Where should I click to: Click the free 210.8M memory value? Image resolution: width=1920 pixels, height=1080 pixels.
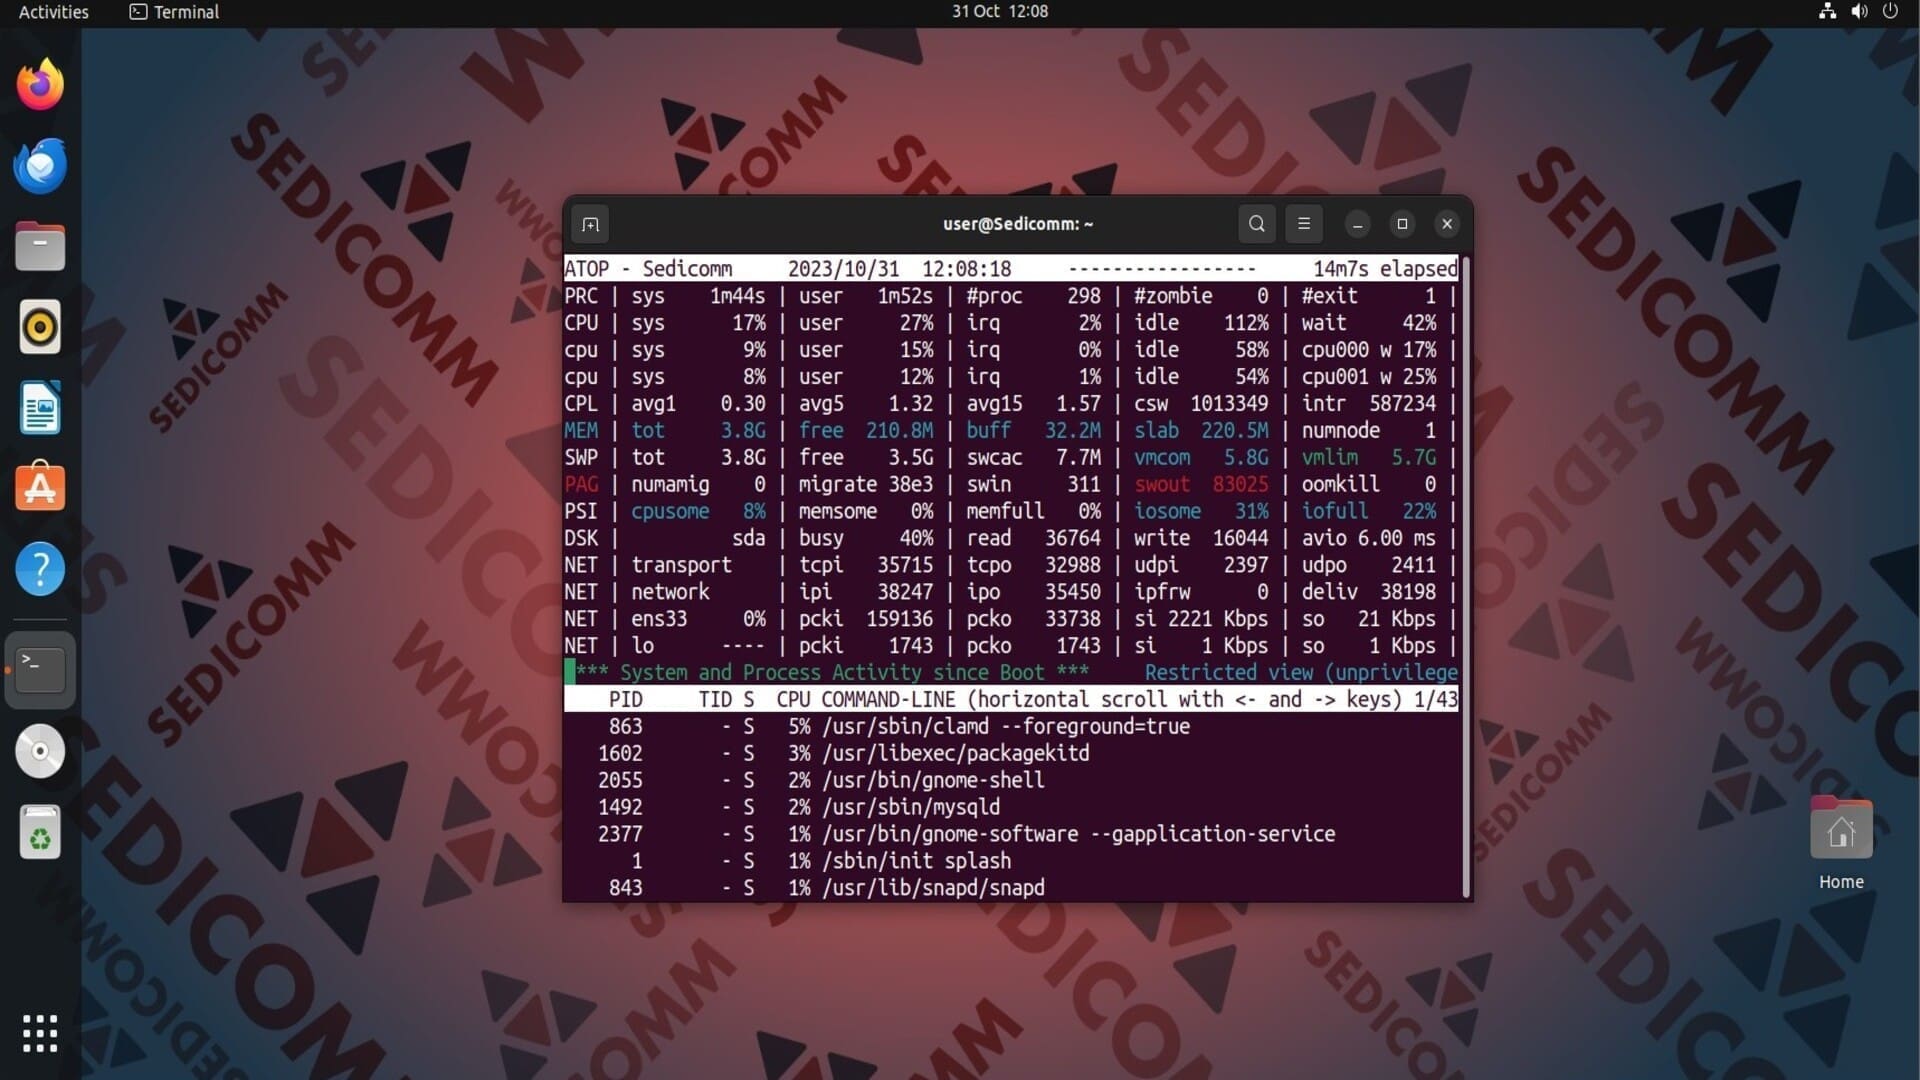pos(866,430)
